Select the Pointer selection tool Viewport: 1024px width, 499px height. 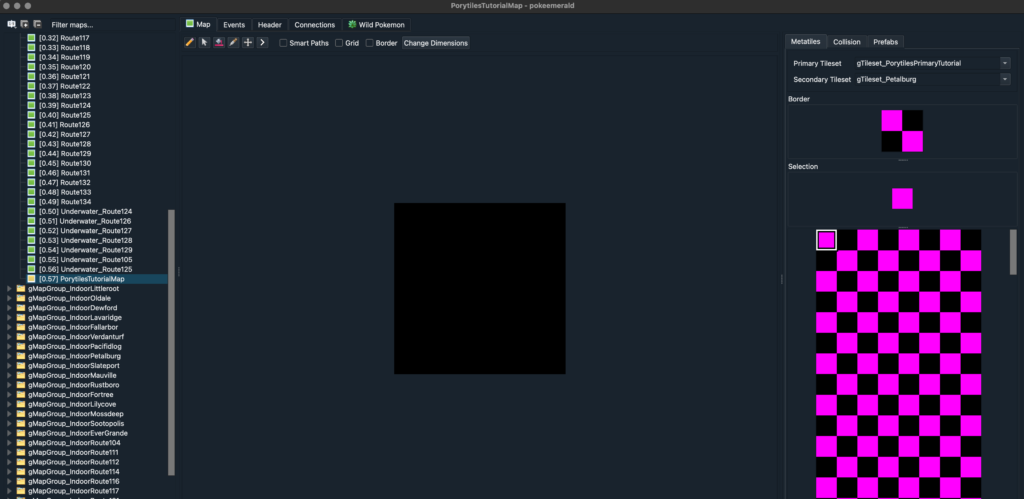204,42
